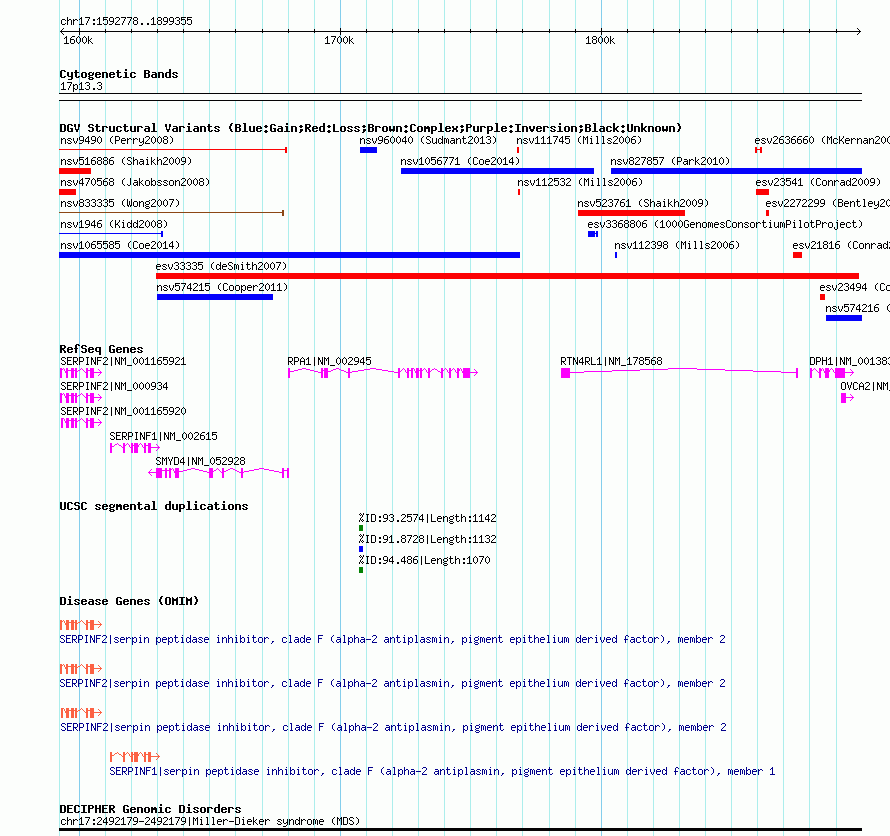Viewport: 890px width, 836px height.
Task: Select the esv2636660 red glyph
Action: [758, 150]
